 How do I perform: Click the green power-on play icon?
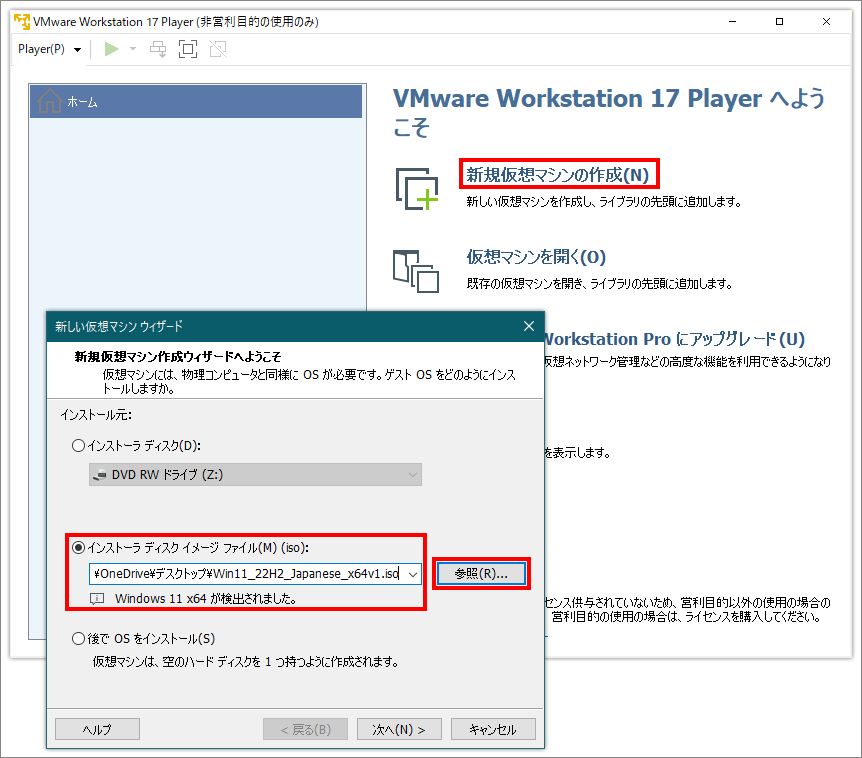pos(112,49)
